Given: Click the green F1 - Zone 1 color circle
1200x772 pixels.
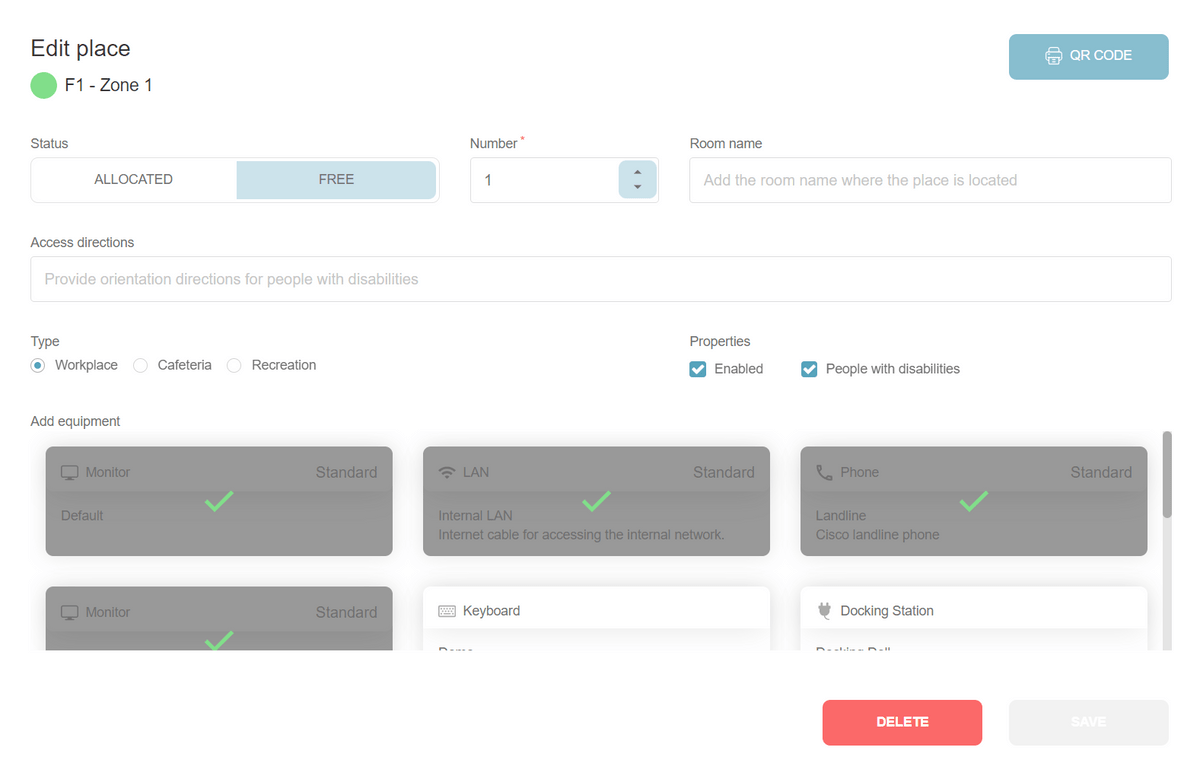Looking at the screenshot, I should coord(44,86).
